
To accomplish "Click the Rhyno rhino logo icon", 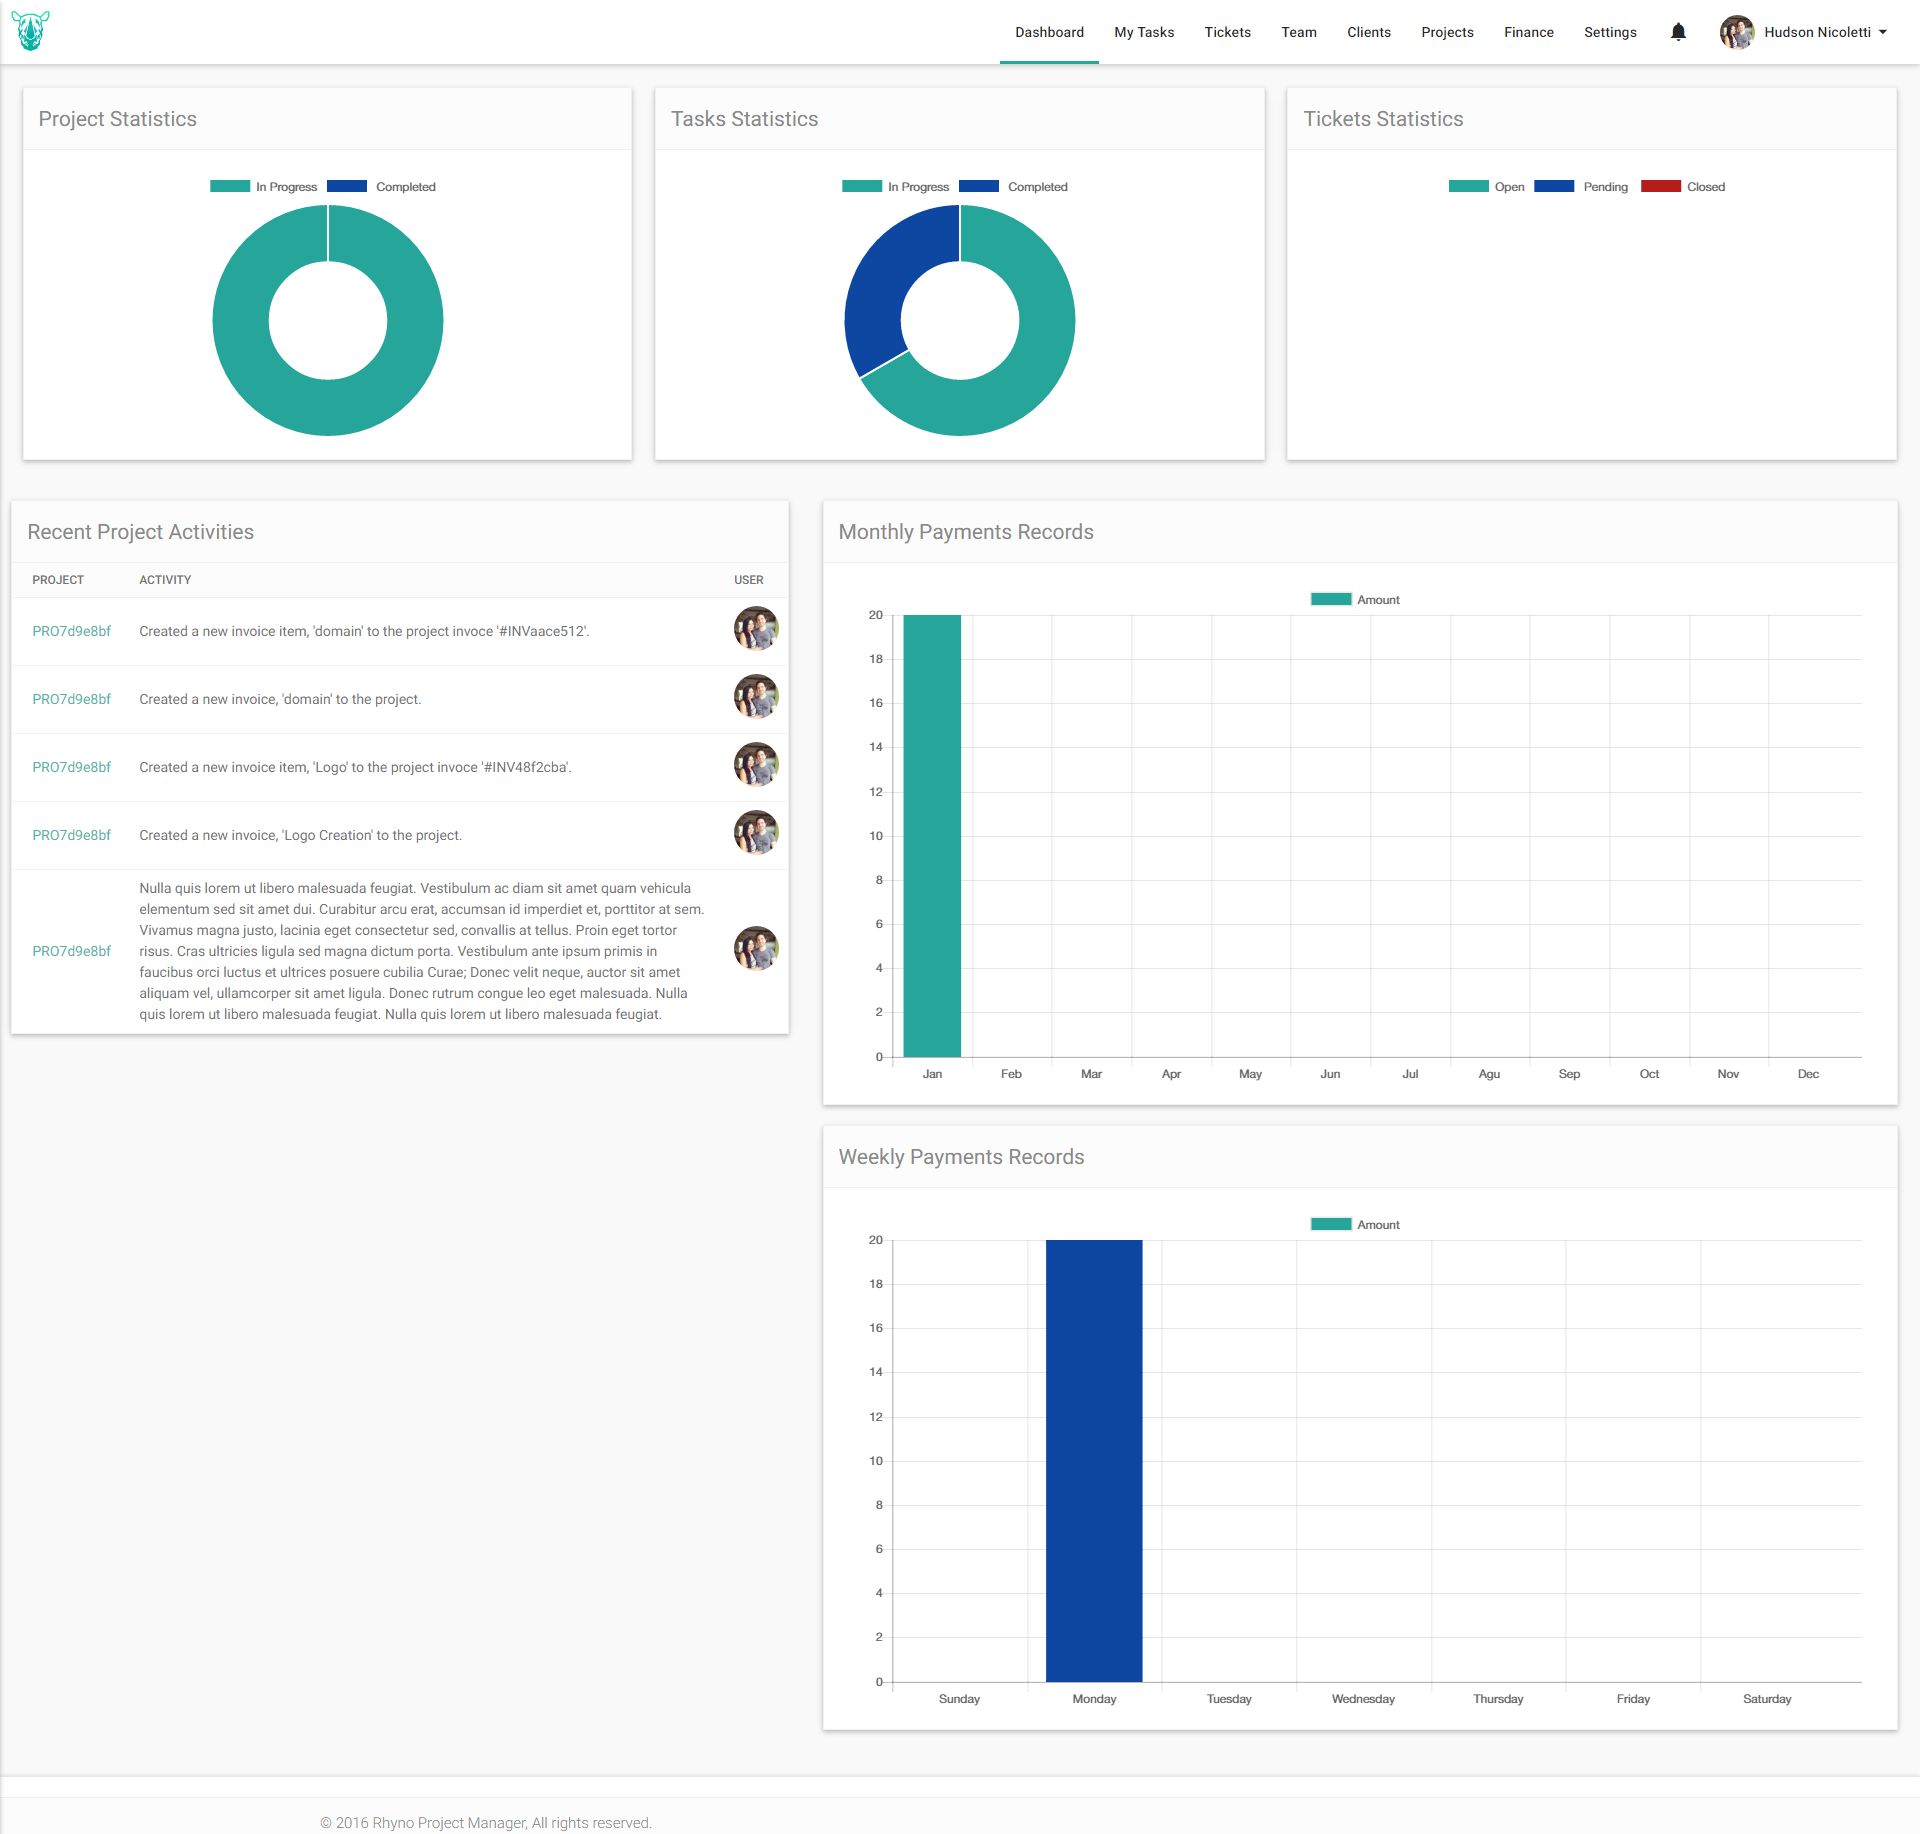I will [x=30, y=31].
